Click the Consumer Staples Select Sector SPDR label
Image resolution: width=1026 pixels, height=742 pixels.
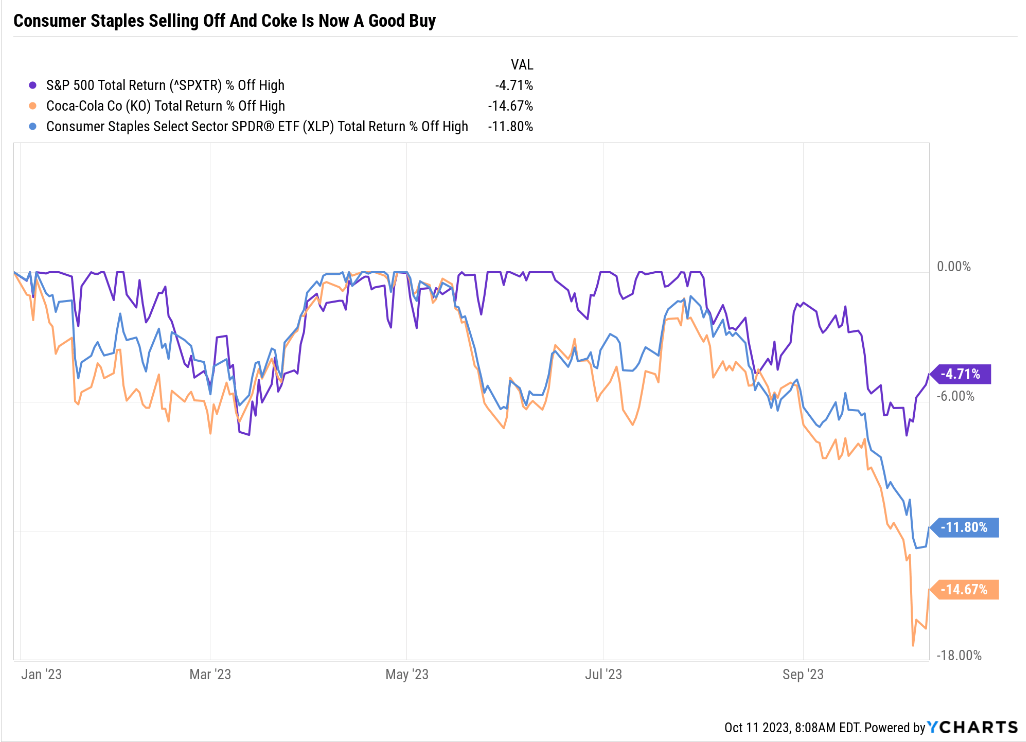[x=257, y=126]
